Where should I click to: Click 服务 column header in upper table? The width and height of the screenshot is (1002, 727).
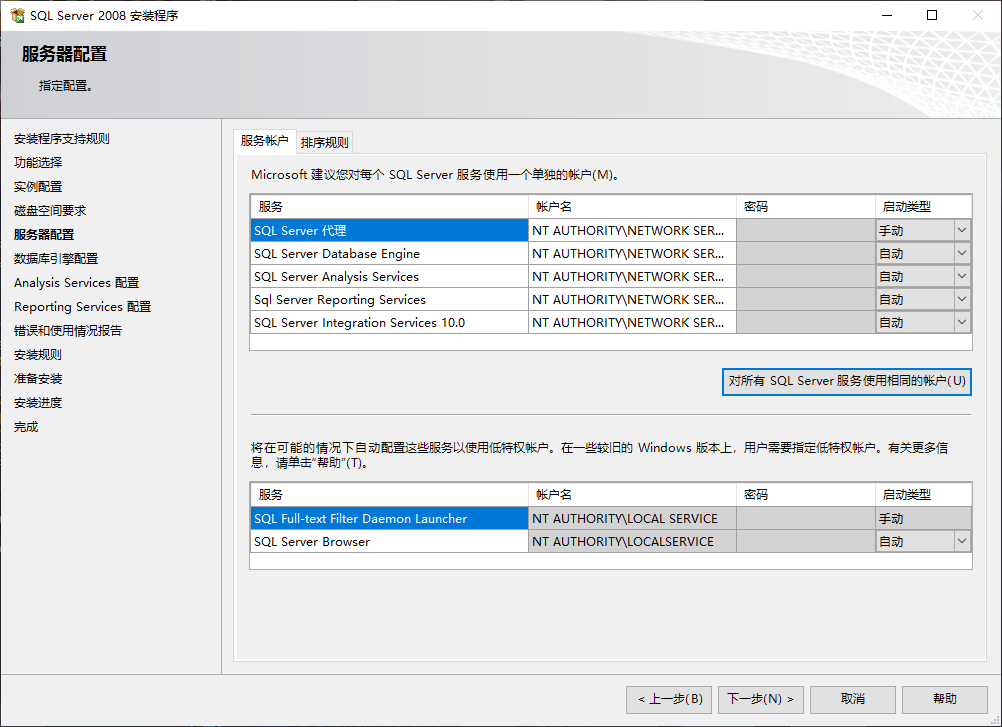pos(389,207)
